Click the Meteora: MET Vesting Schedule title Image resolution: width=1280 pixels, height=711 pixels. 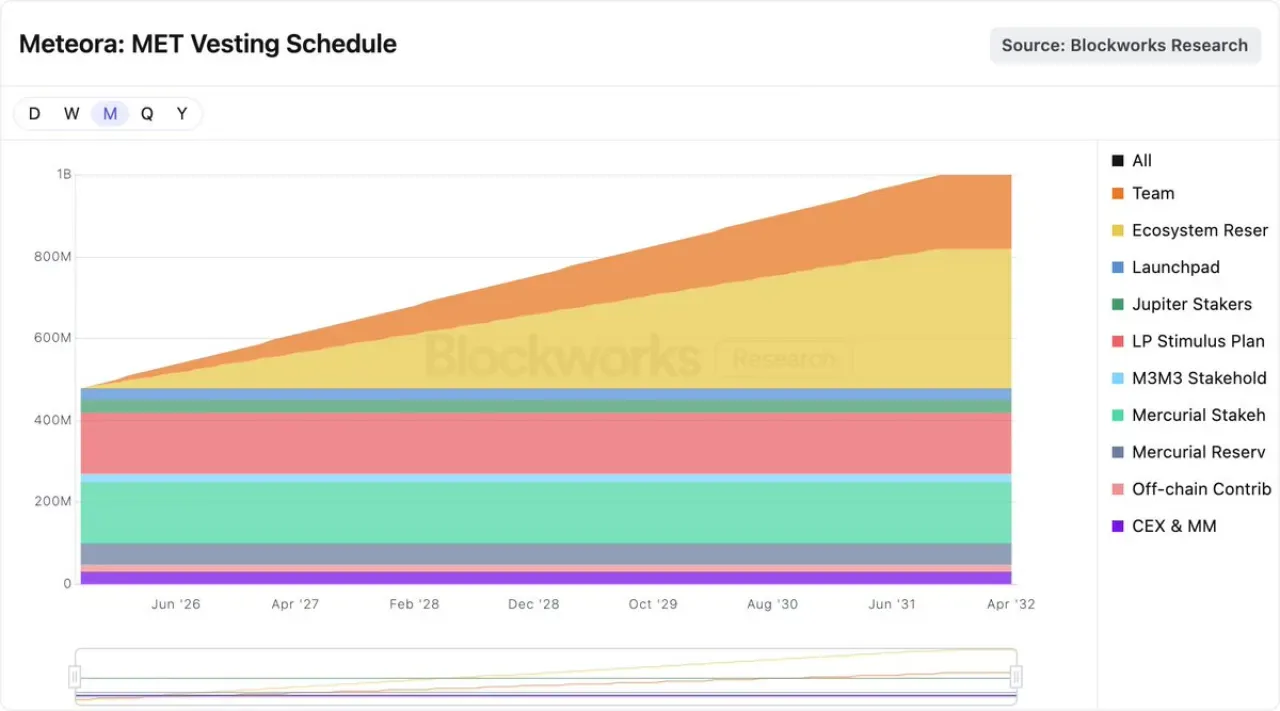(208, 44)
